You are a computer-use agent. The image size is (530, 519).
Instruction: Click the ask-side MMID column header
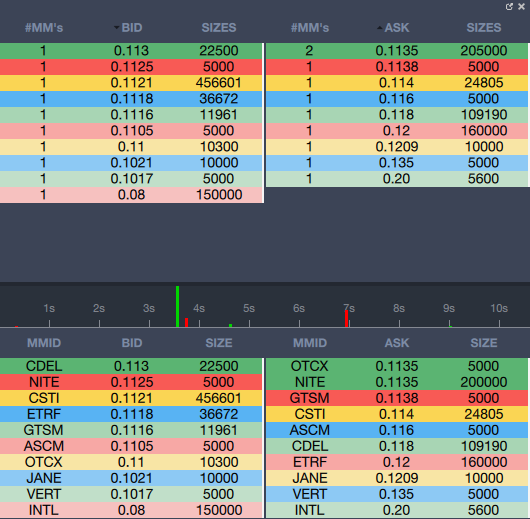pos(310,343)
